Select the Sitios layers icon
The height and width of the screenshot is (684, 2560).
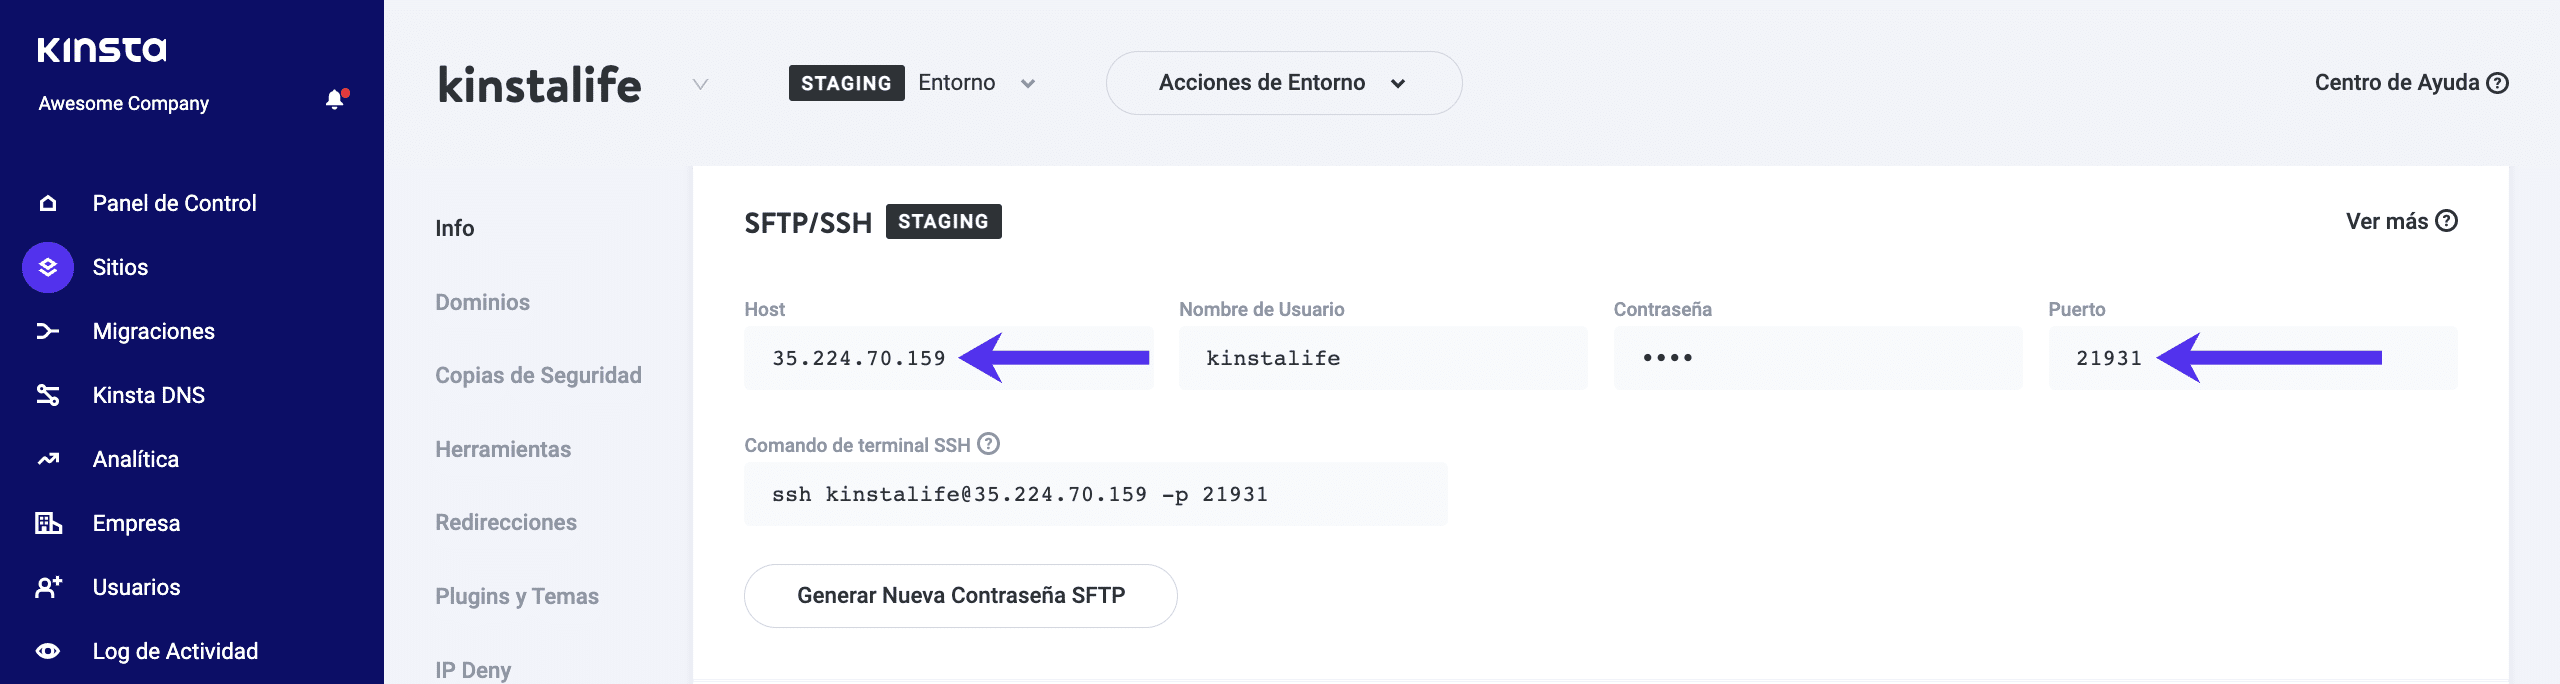point(48,268)
